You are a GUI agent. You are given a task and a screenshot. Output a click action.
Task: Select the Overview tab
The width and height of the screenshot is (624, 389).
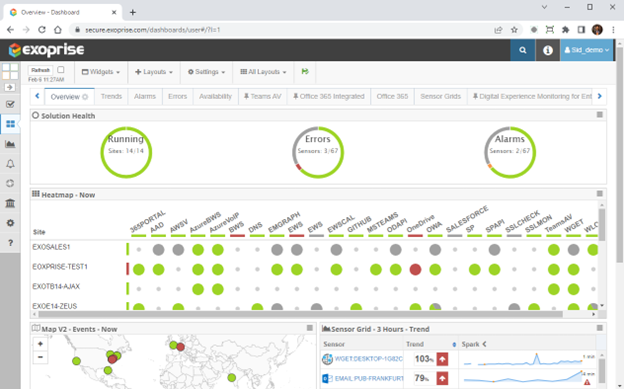(x=69, y=97)
